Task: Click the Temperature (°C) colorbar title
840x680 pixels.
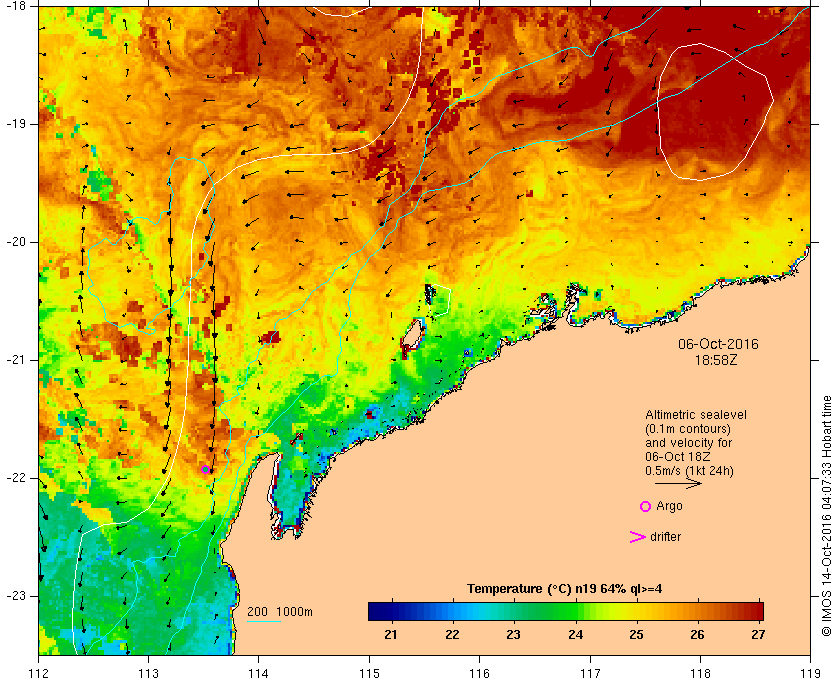Action: pos(565,589)
